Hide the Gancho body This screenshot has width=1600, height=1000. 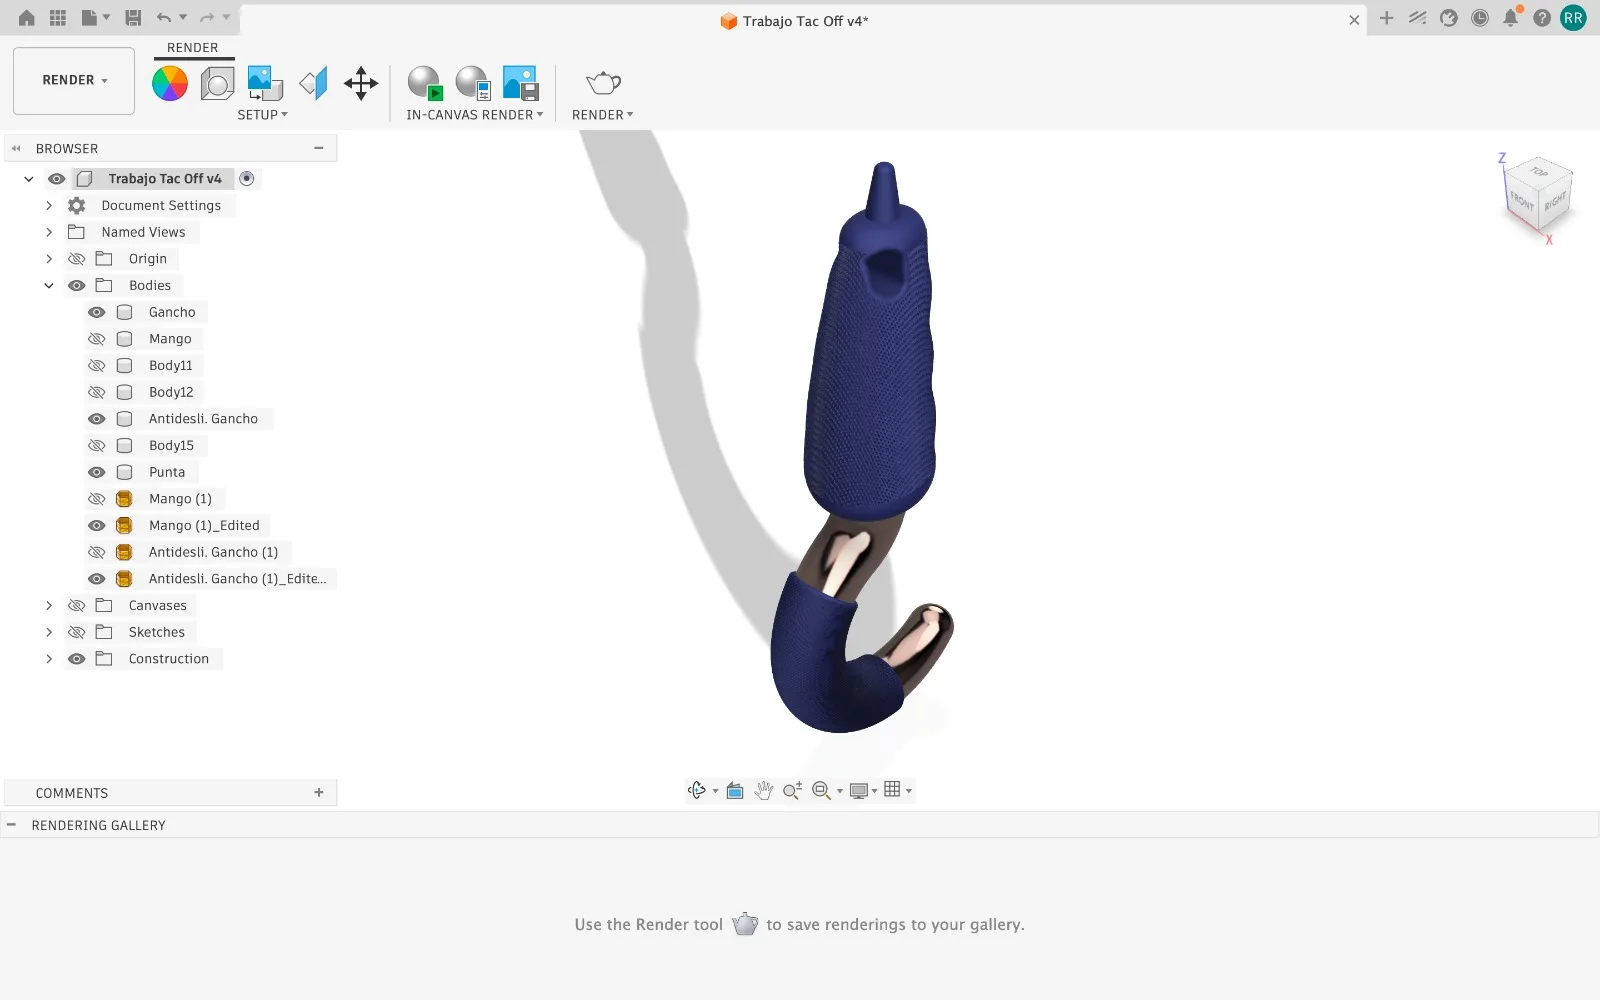96,312
